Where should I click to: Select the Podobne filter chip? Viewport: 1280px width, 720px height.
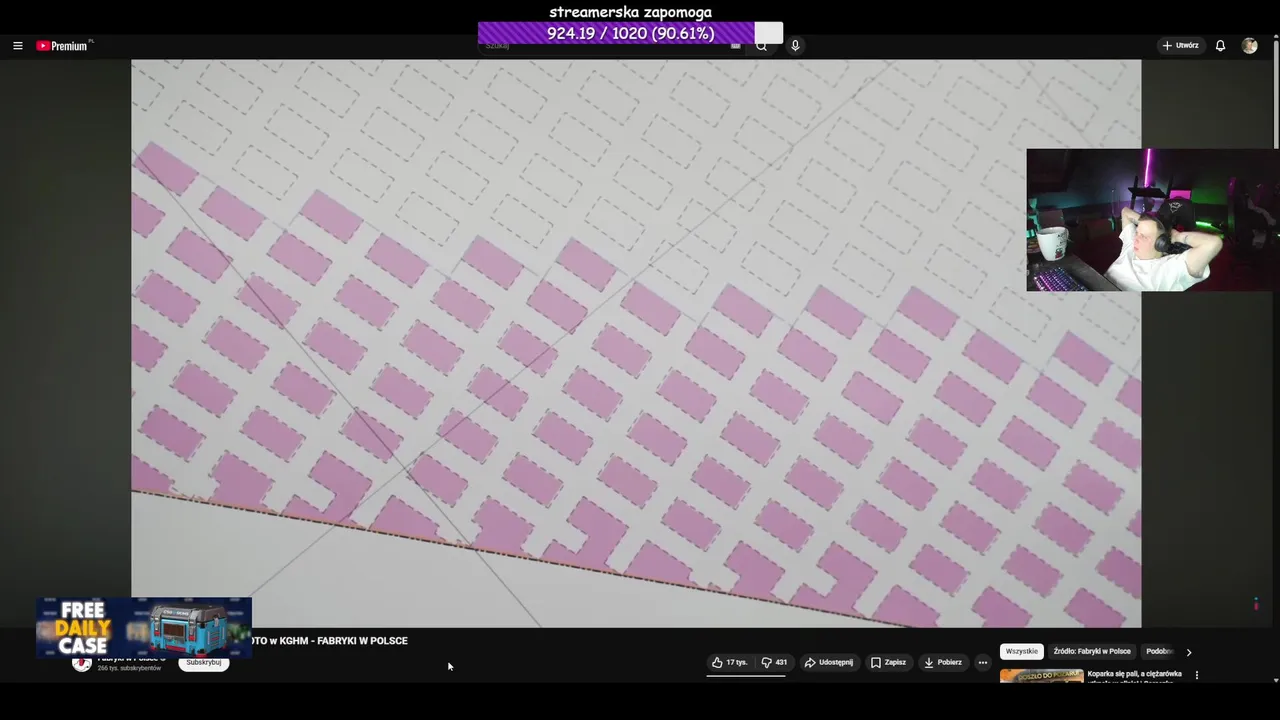[x=1158, y=652]
